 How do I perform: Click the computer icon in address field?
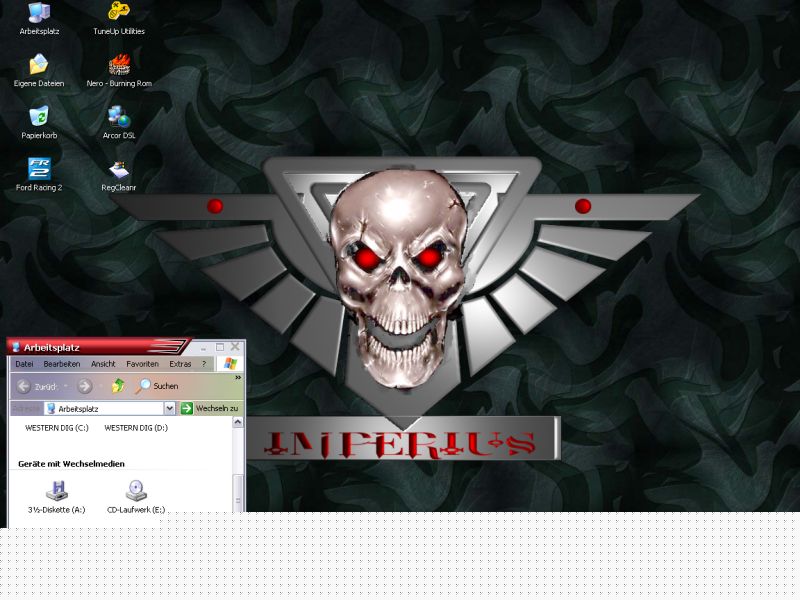pyautogui.click(x=51, y=409)
